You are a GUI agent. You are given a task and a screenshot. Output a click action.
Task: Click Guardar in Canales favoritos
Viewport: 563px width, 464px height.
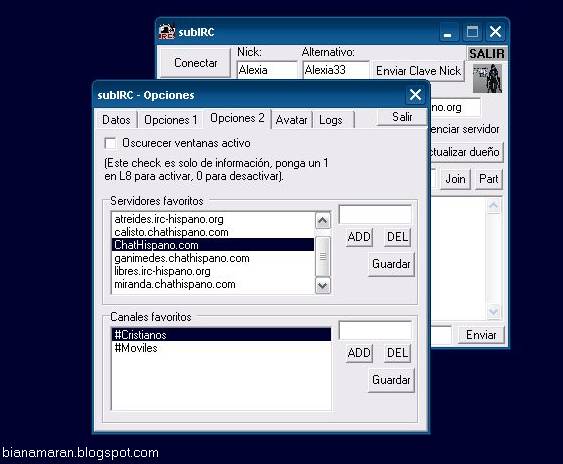[x=391, y=380]
